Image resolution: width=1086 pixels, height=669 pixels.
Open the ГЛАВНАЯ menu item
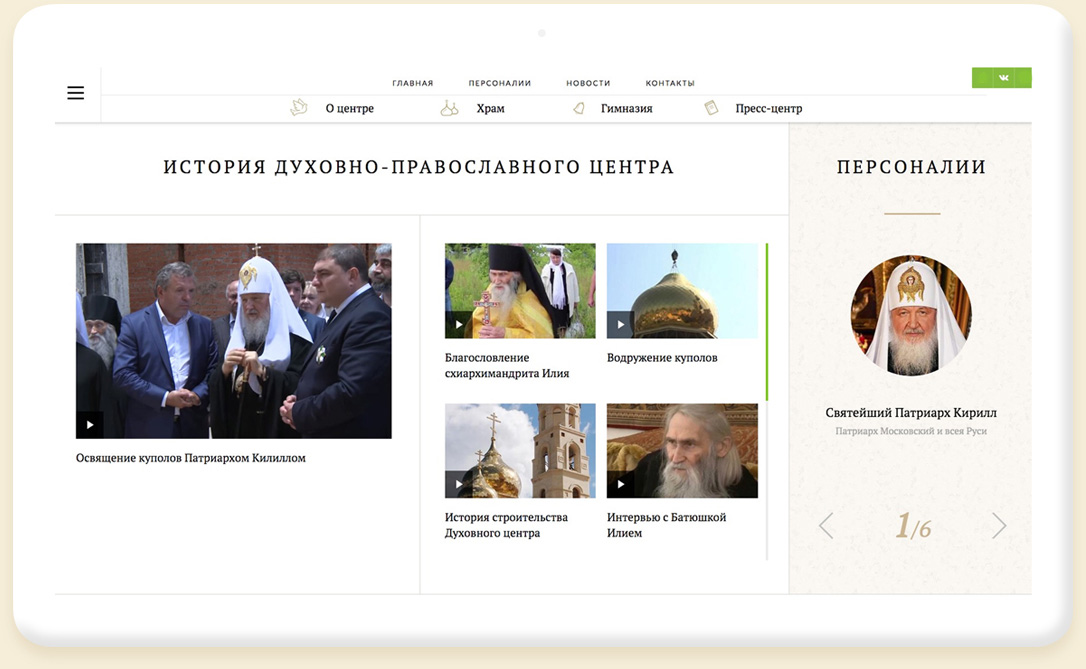(x=412, y=83)
